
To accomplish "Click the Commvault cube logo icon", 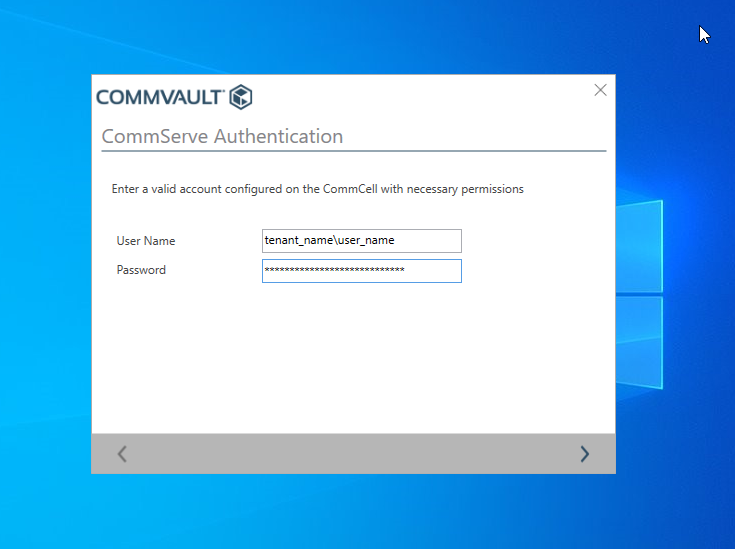I will tap(240, 97).
